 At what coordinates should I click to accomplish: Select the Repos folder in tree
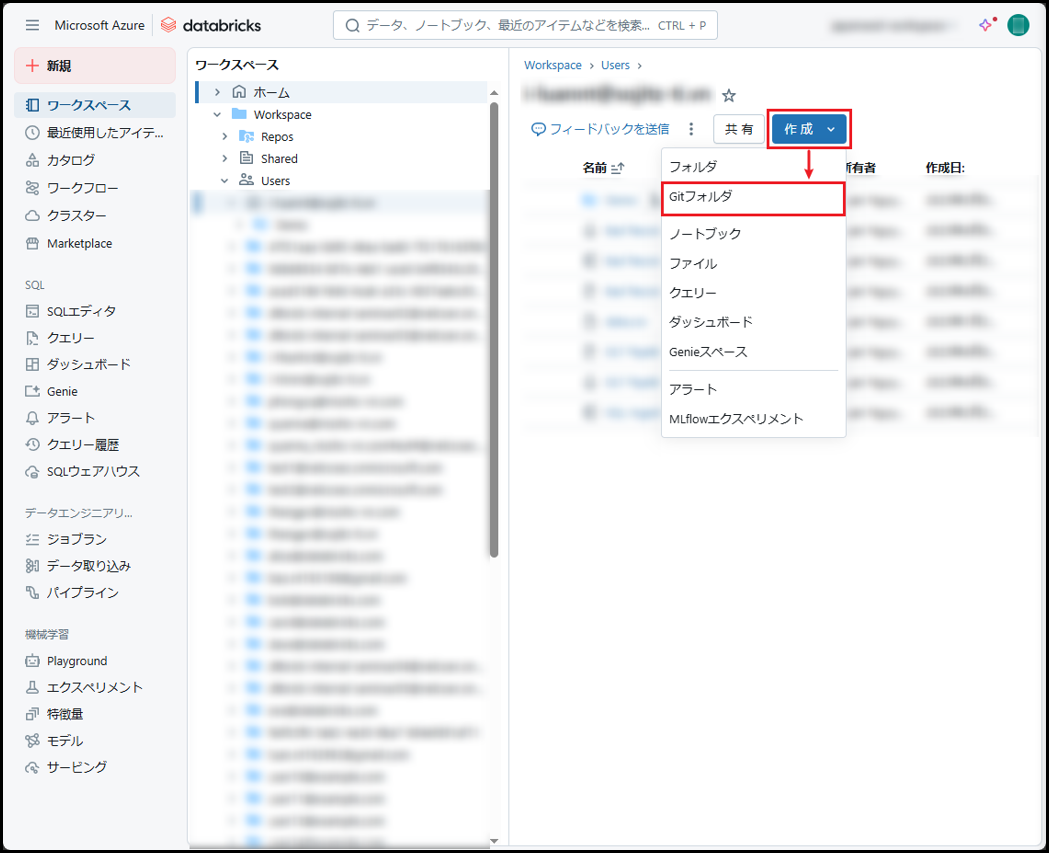(277, 136)
